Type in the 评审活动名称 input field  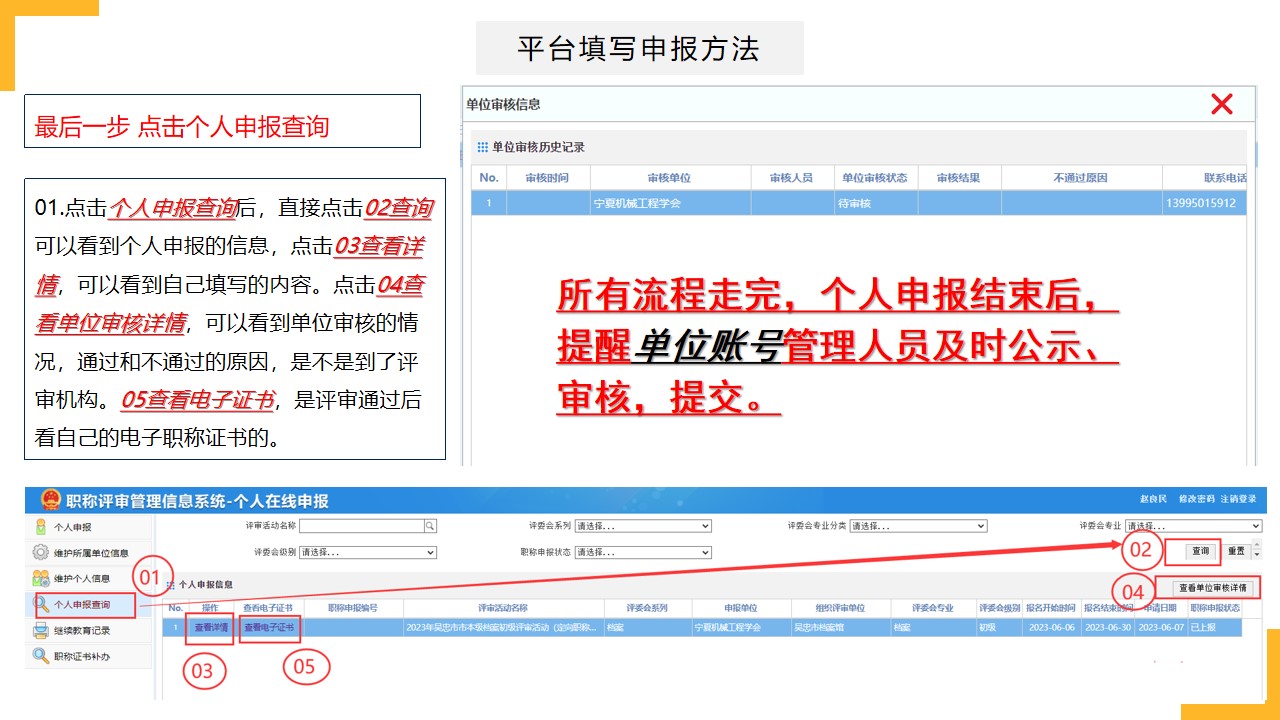(x=361, y=526)
